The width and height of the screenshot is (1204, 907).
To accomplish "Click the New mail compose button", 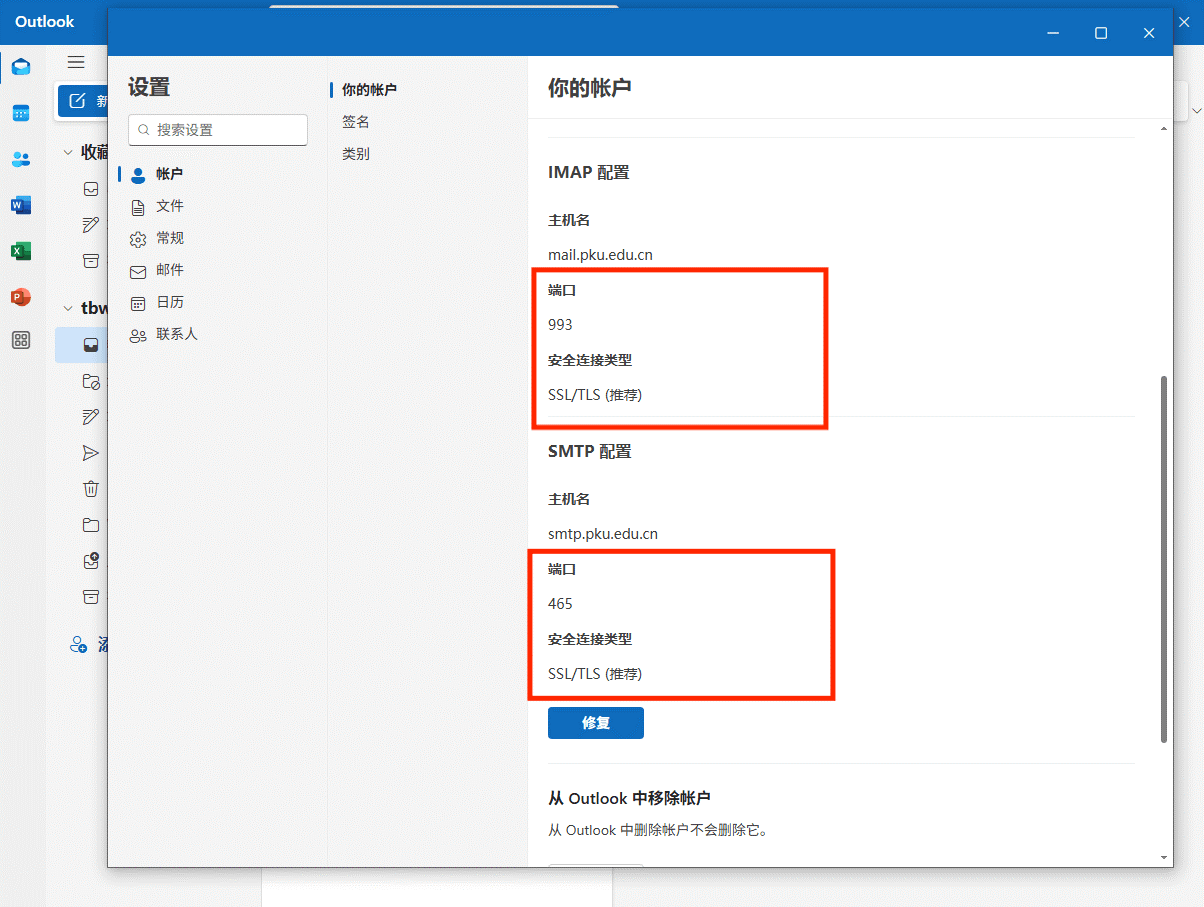I will click(84, 101).
